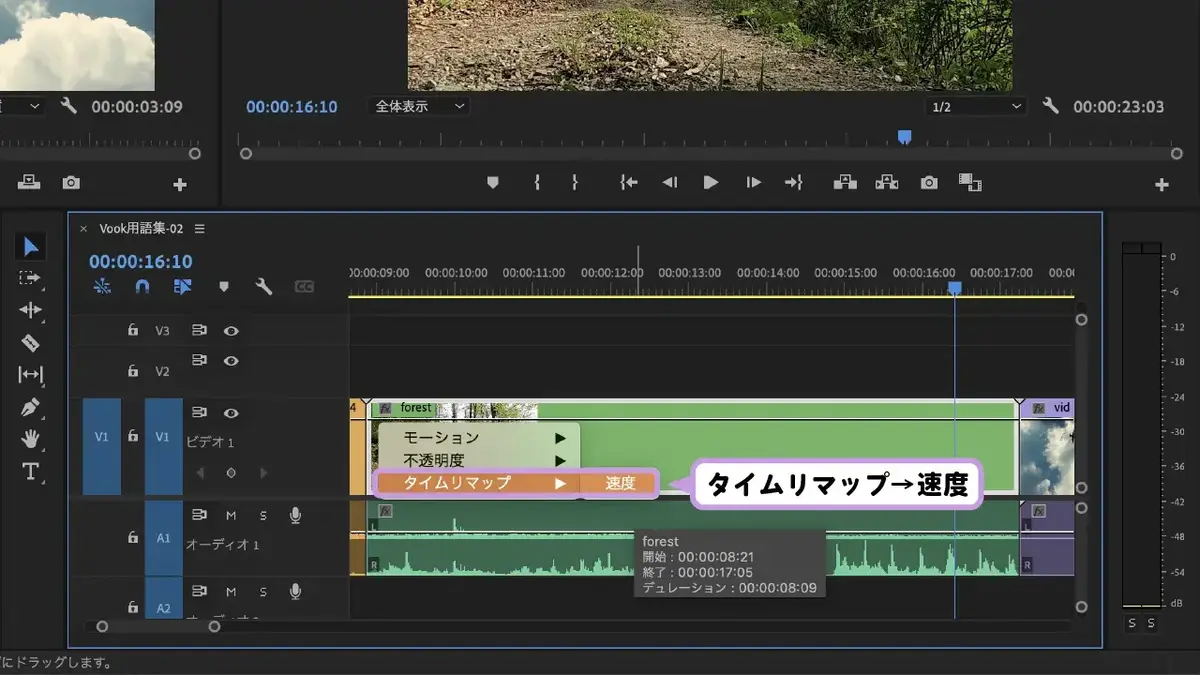Choose 速度 in the submenu

click(620, 483)
